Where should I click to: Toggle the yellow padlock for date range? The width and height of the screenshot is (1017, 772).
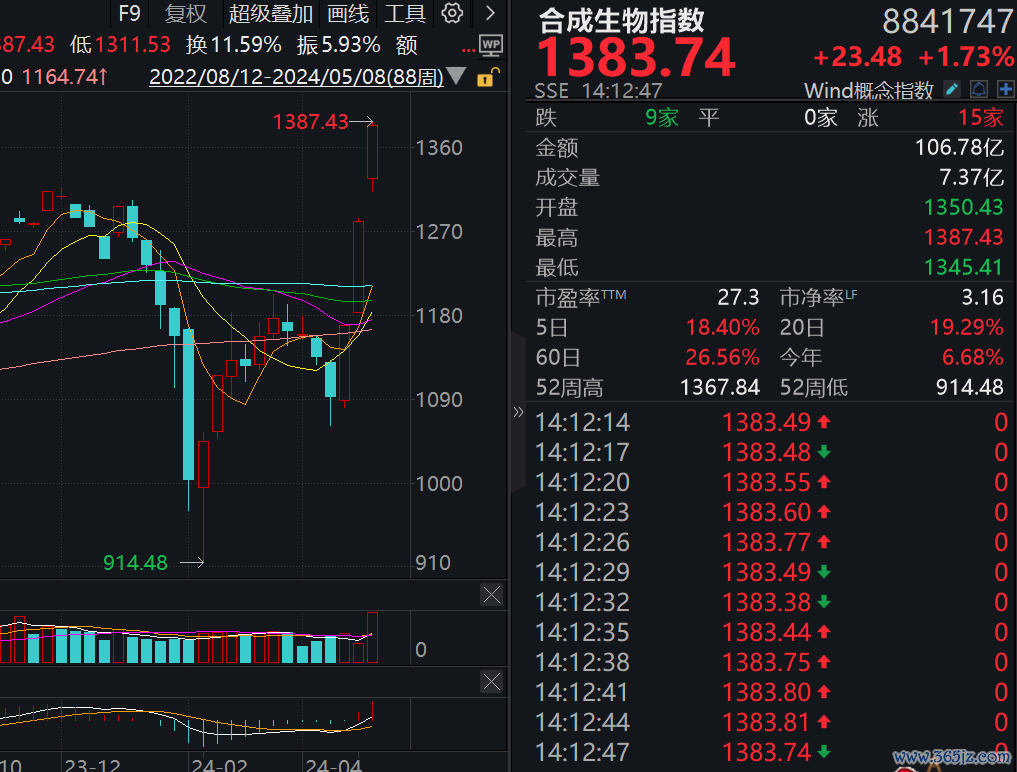coord(488,77)
